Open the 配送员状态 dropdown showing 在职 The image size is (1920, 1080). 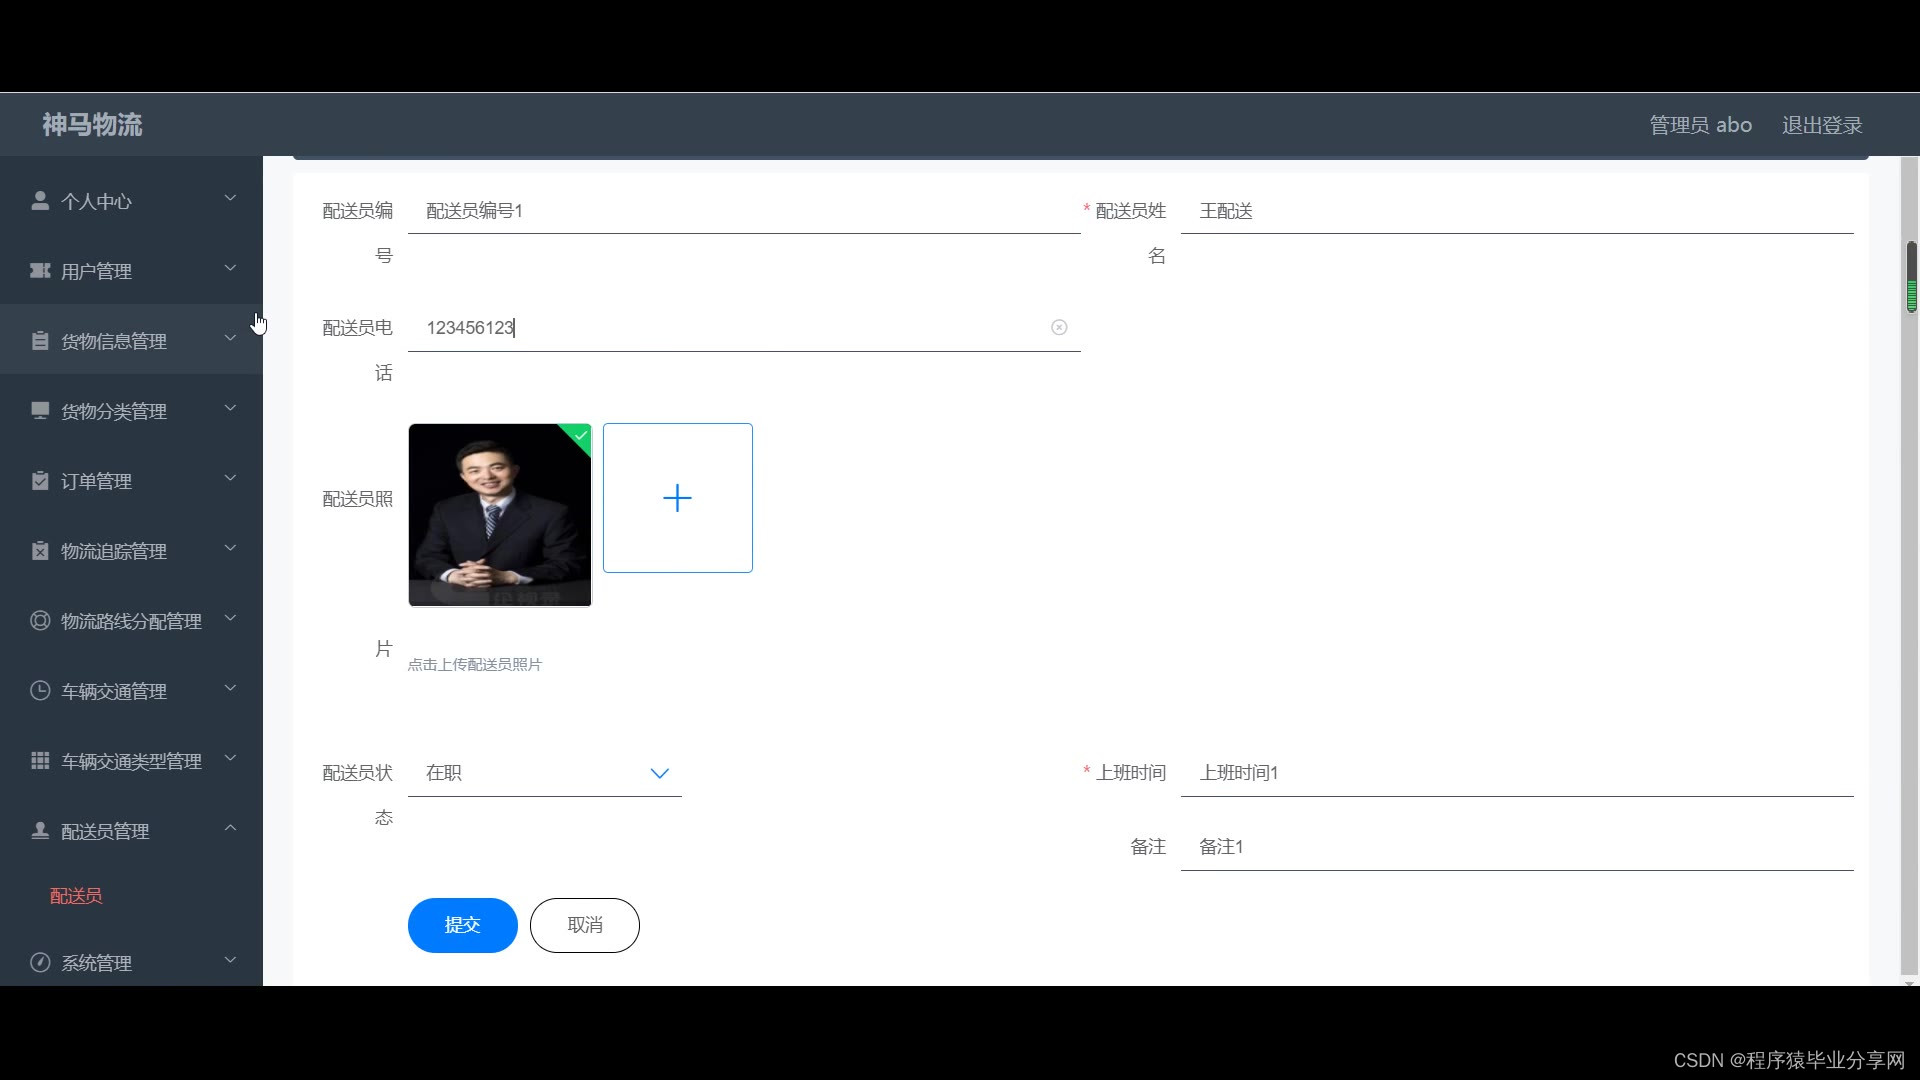[x=545, y=773]
